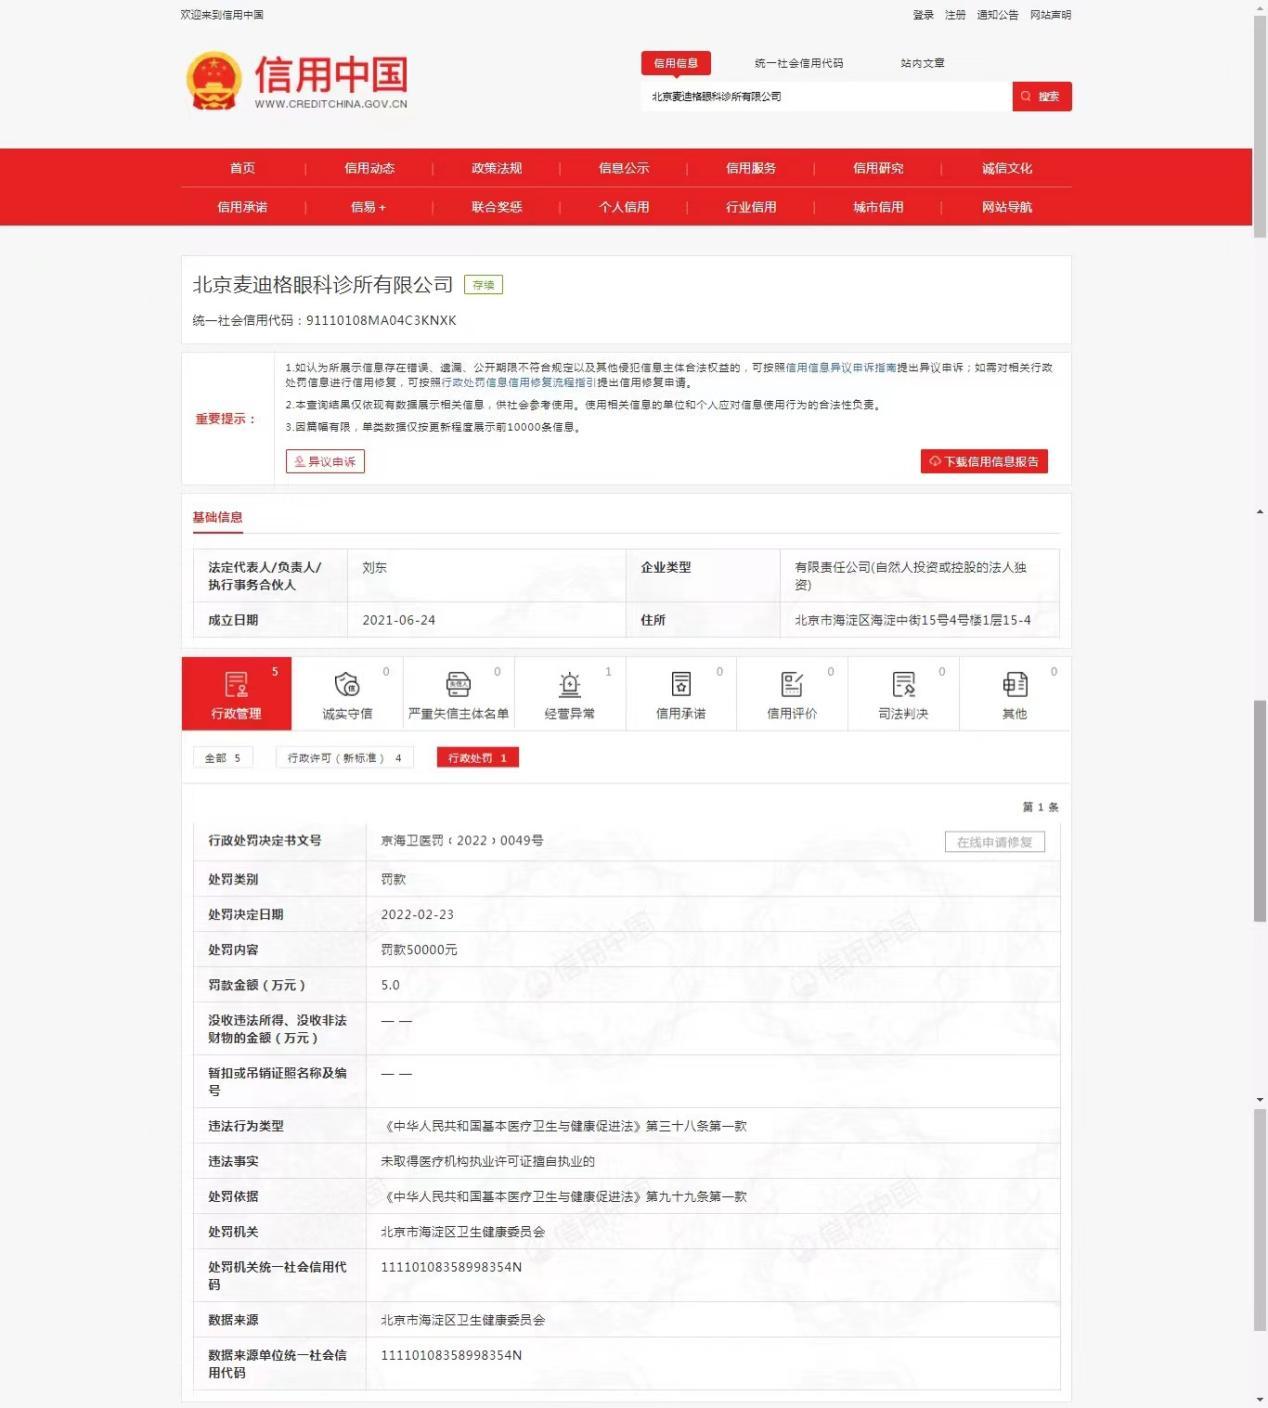The width and height of the screenshot is (1268, 1408).
Task: Open 诚信文化 in the navigation bar
Action: tap(1006, 168)
